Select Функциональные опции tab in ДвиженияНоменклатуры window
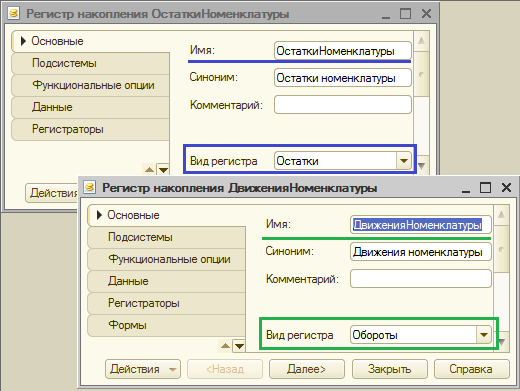520x391 pixels. click(x=167, y=259)
